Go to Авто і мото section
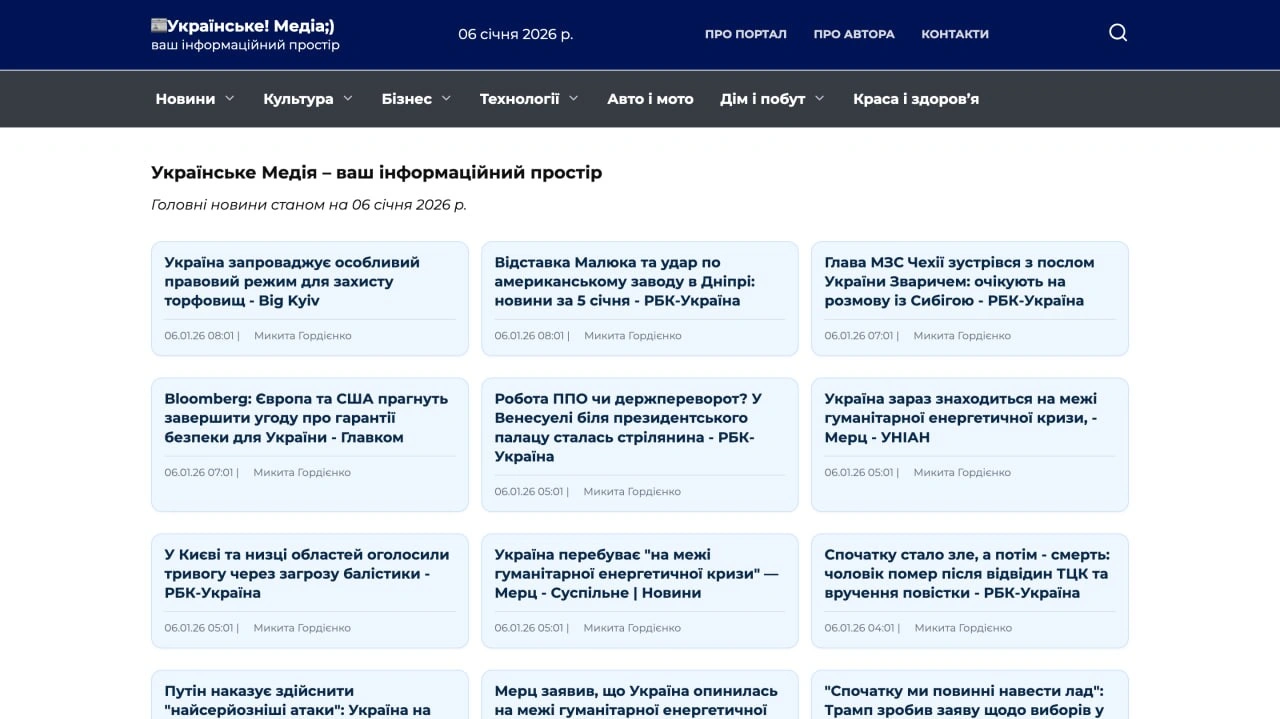Screen dimensions: 1280x719 click(x=650, y=99)
